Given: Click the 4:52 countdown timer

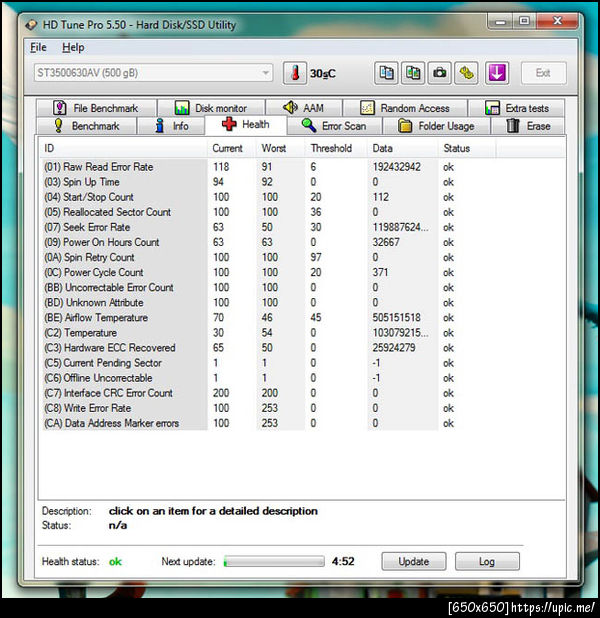Looking at the screenshot, I should pos(343,561).
